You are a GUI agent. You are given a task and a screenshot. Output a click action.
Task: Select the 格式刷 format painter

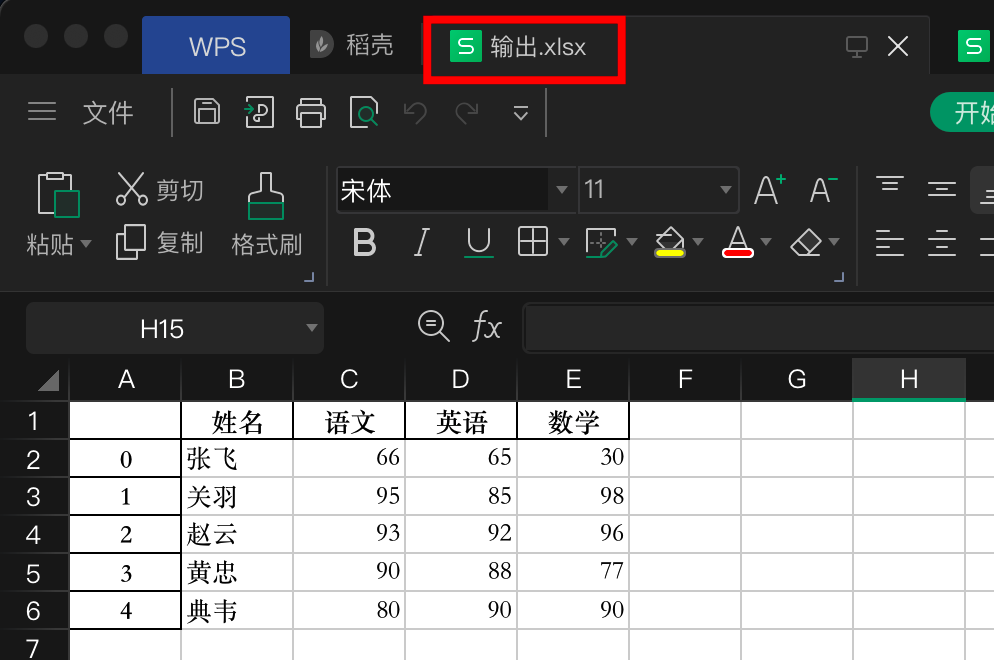pos(266,214)
